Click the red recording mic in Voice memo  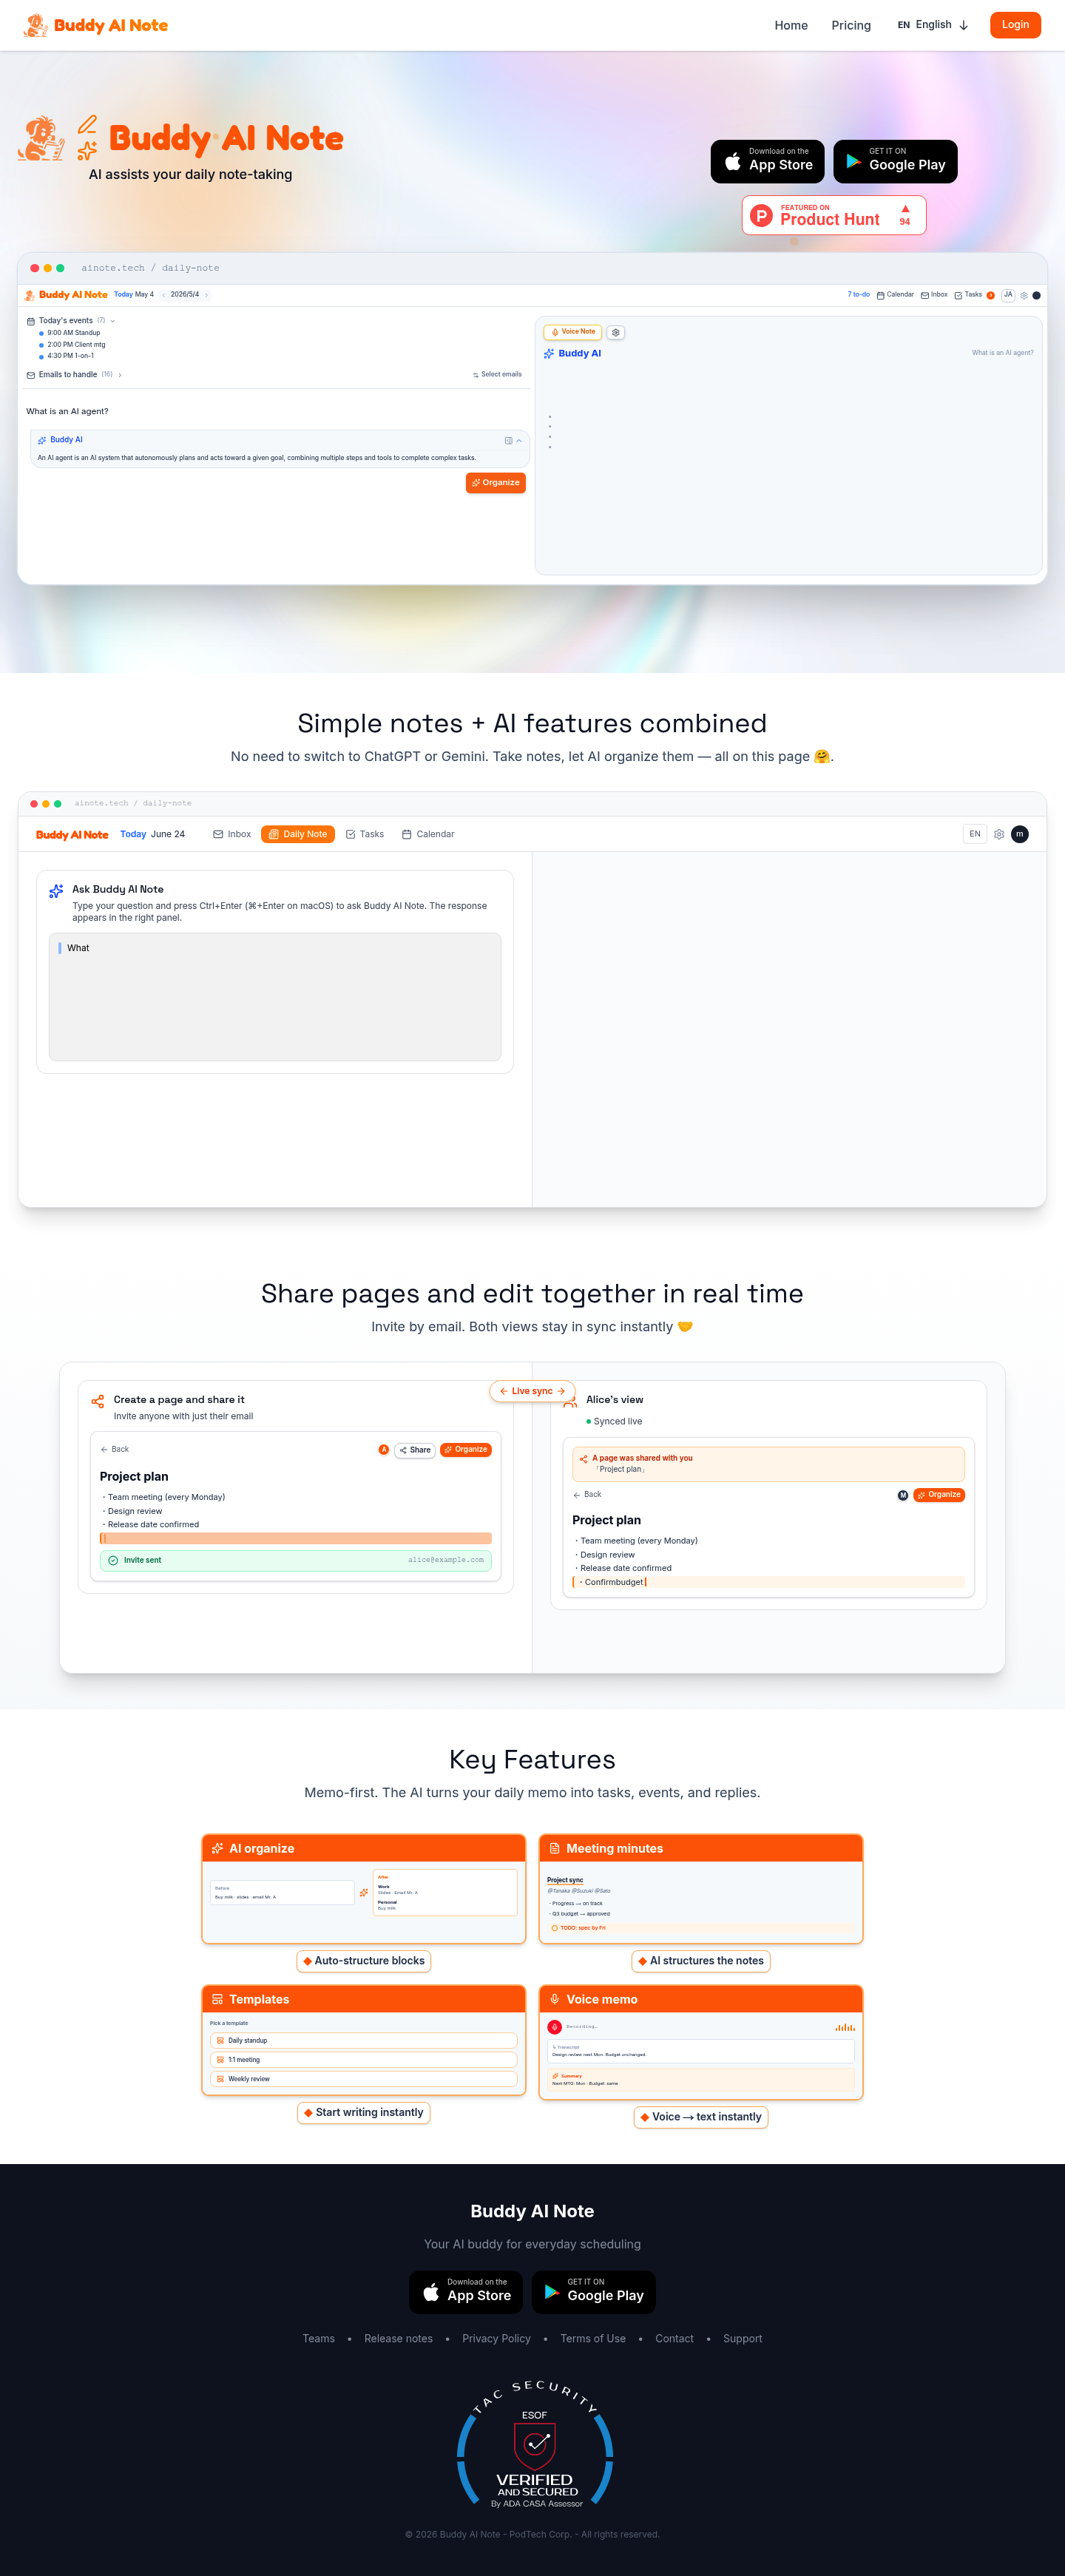point(555,2027)
